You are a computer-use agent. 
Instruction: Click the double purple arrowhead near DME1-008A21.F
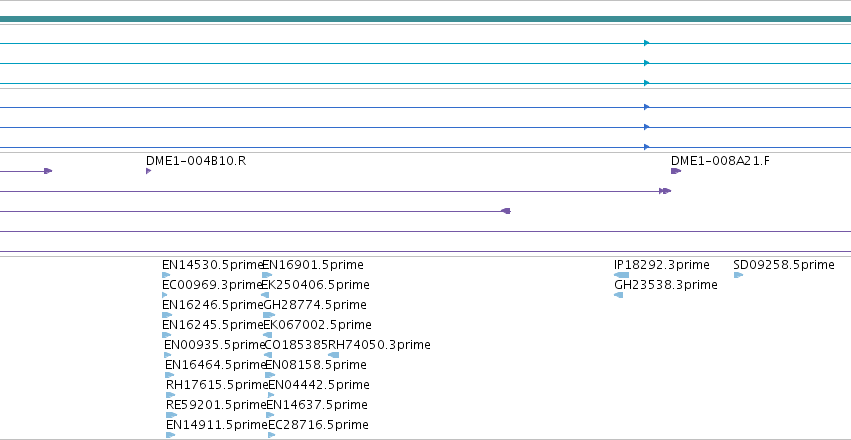[x=665, y=191]
